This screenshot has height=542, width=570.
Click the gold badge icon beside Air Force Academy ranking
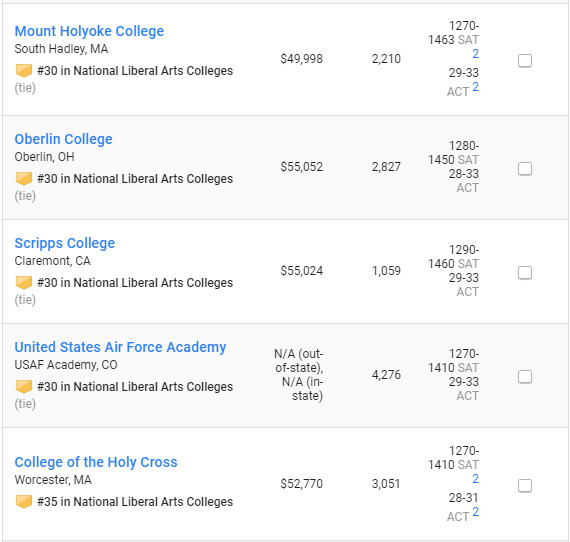[x=24, y=386]
